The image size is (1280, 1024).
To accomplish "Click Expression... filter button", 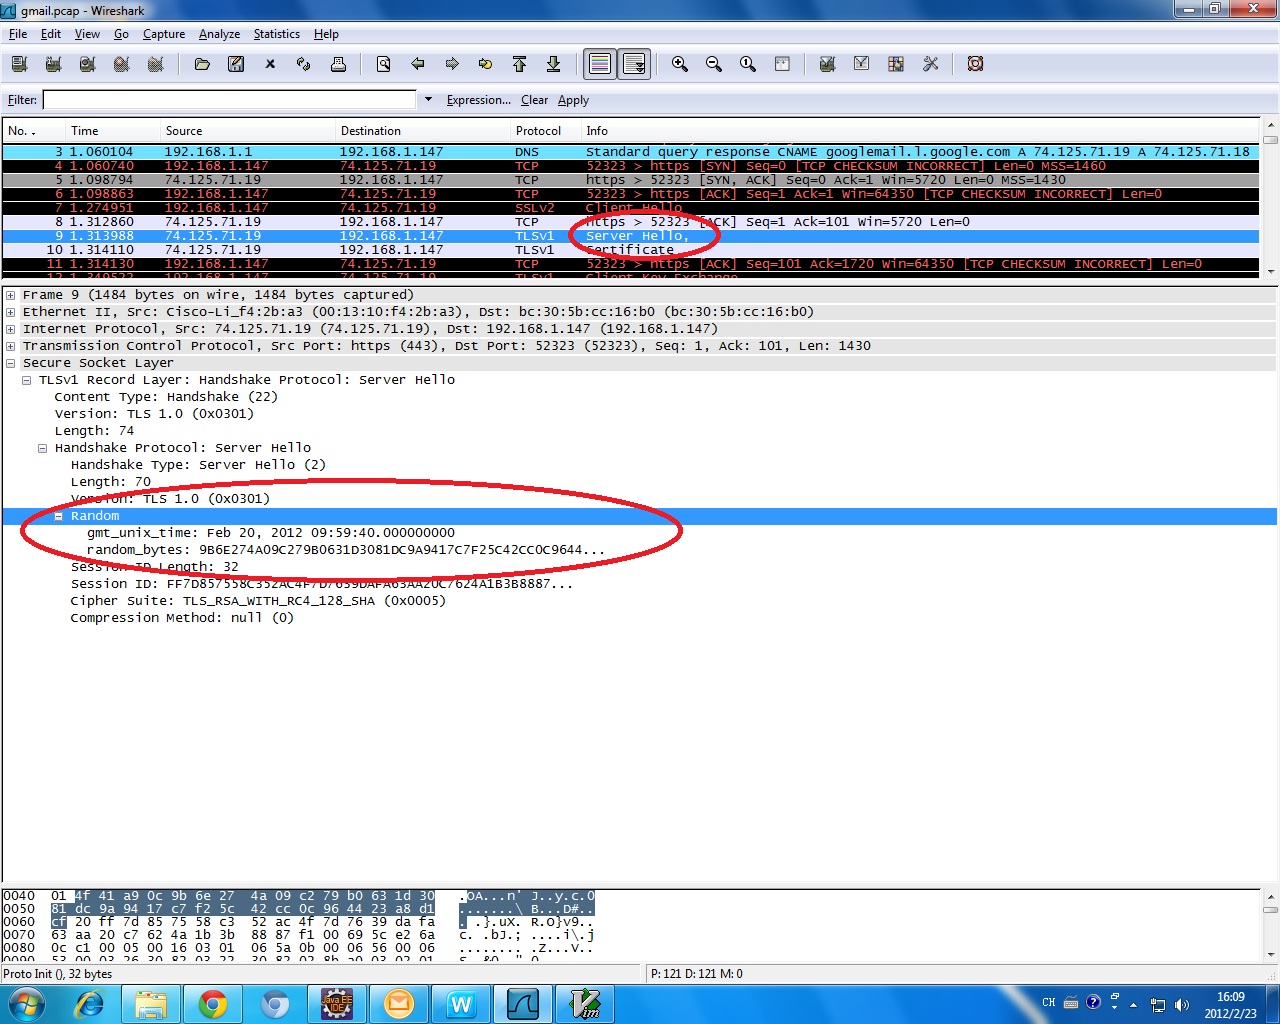I will (x=478, y=100).
